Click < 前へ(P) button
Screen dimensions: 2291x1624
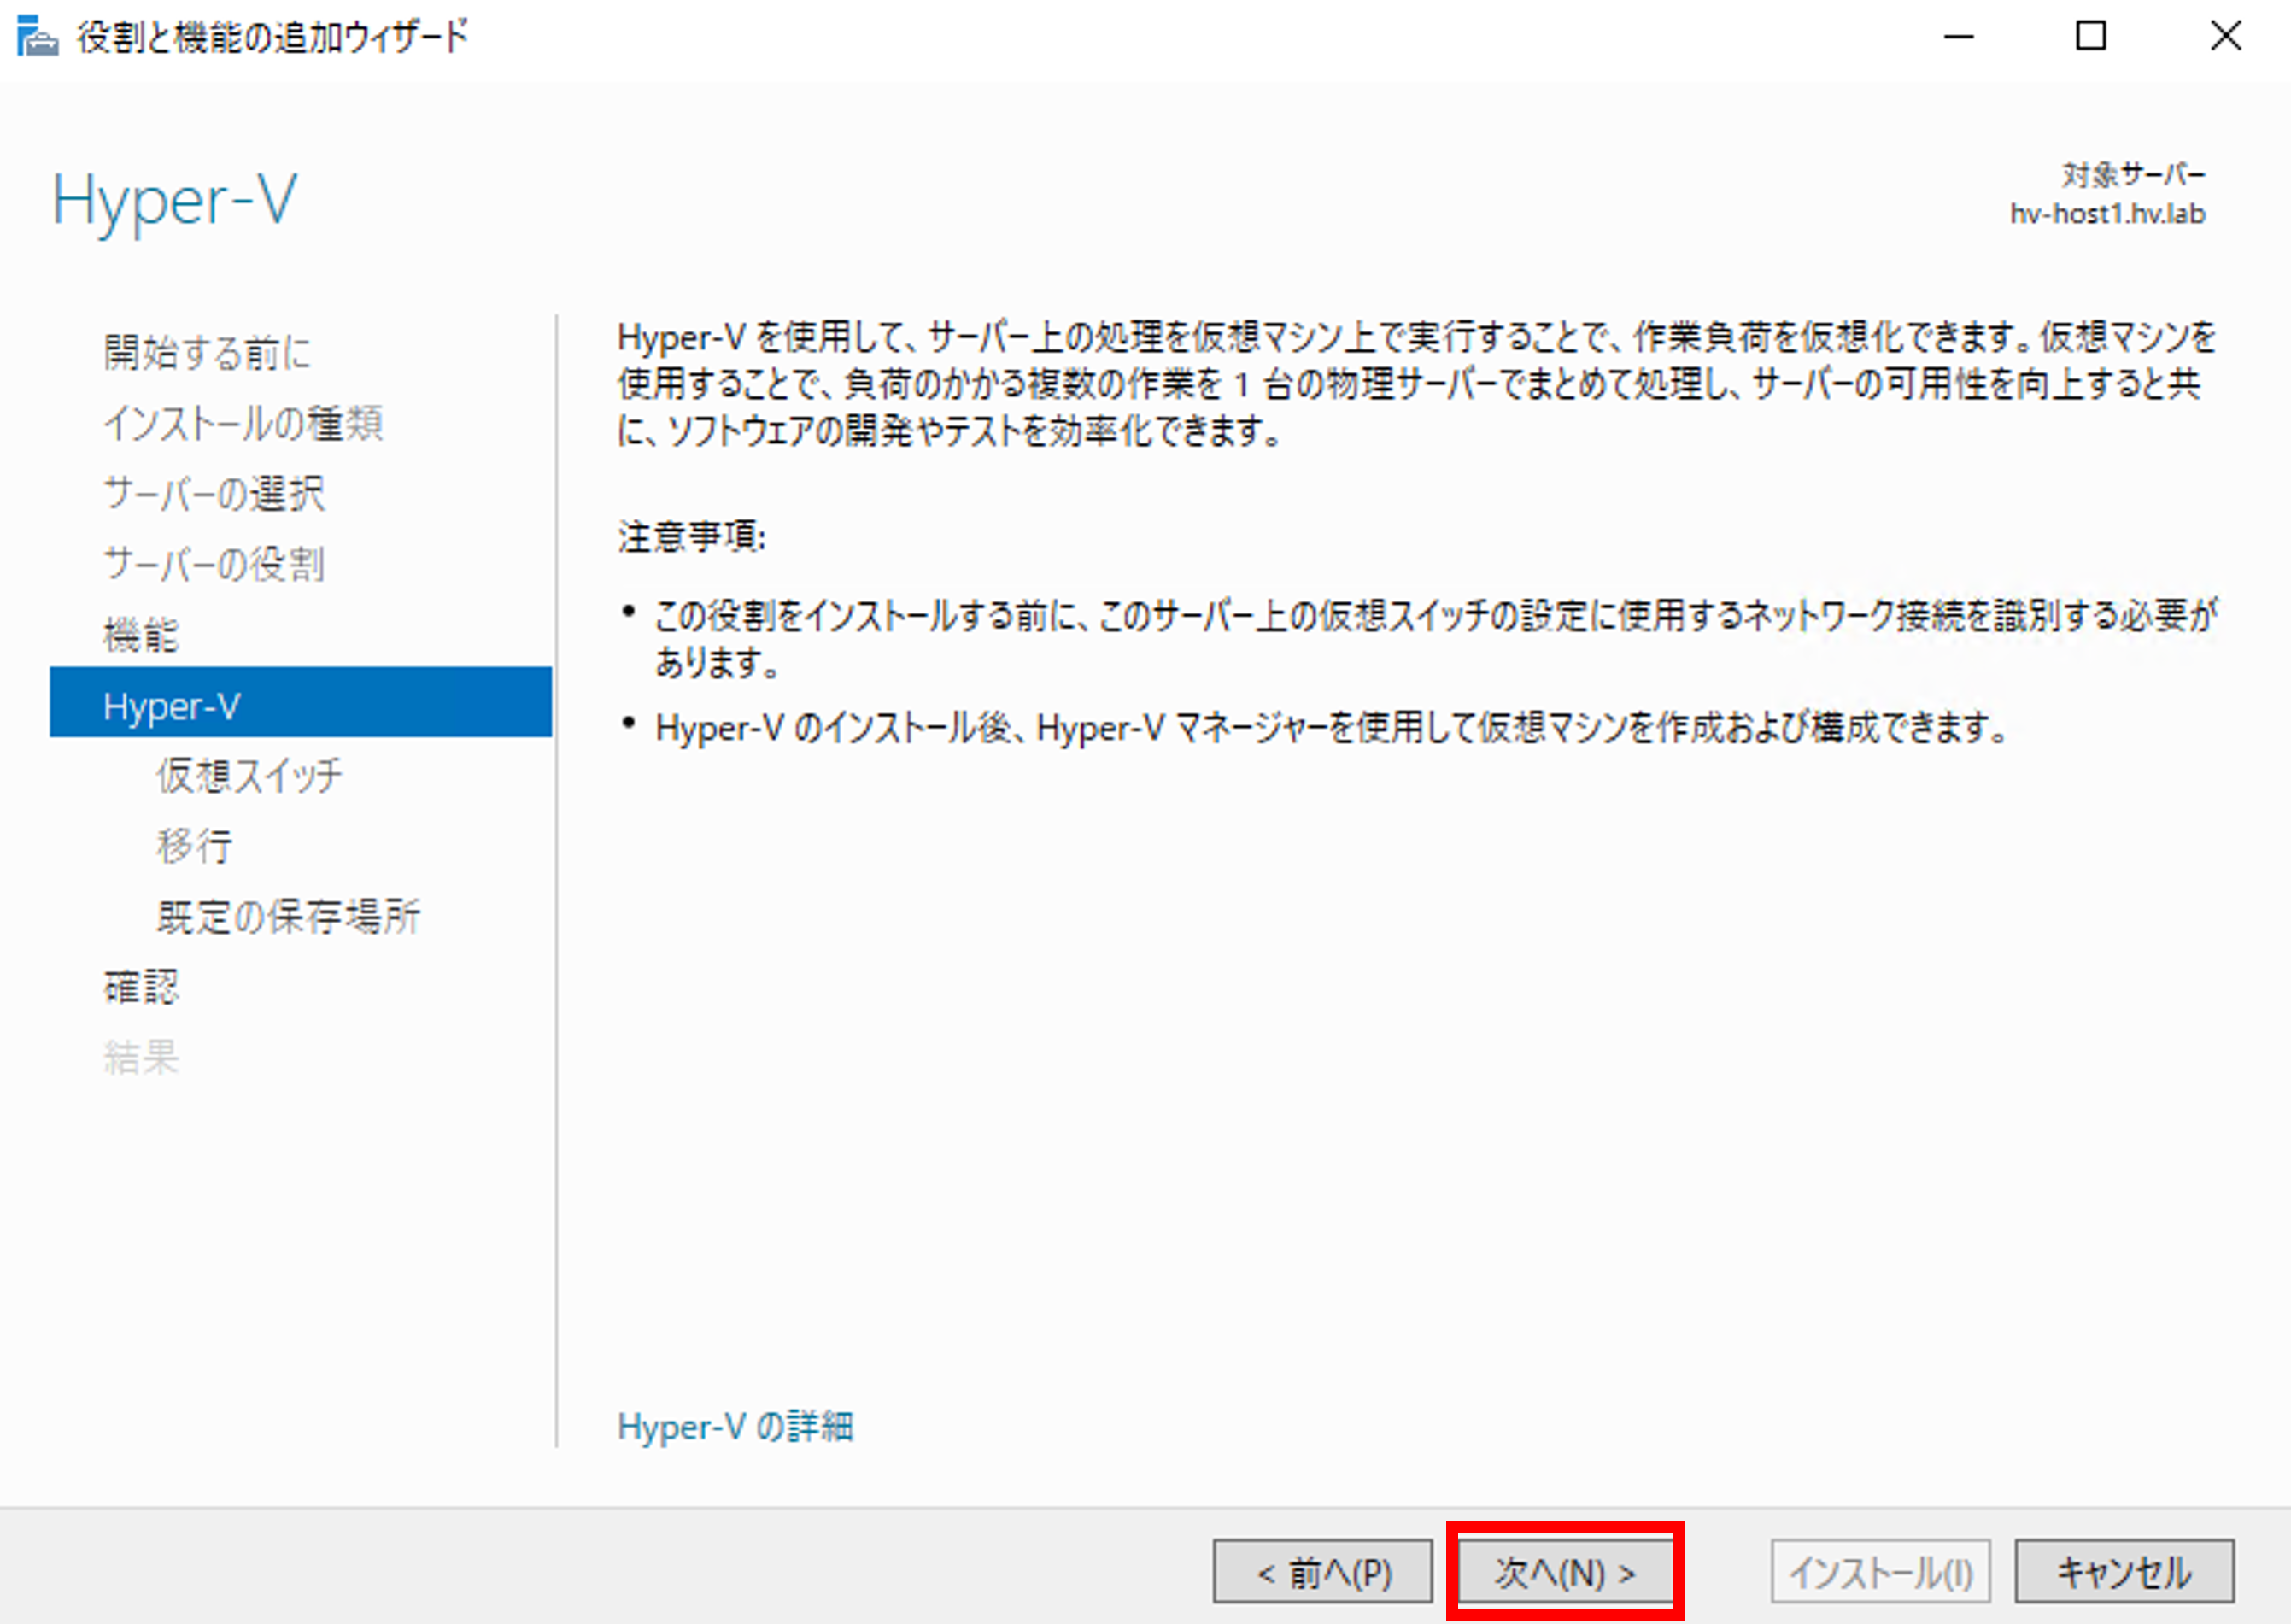pos(1323,1571)
